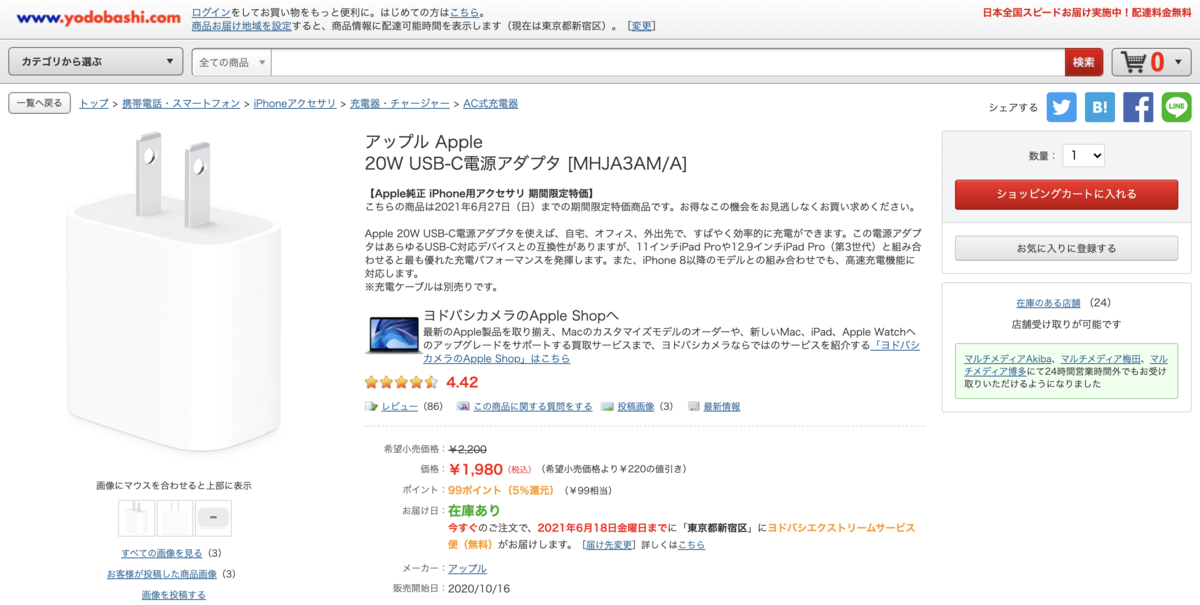Viewport: 1200px width, 605px height.
Task: Click the yodobashi.com logo
Action: [98, 18]
